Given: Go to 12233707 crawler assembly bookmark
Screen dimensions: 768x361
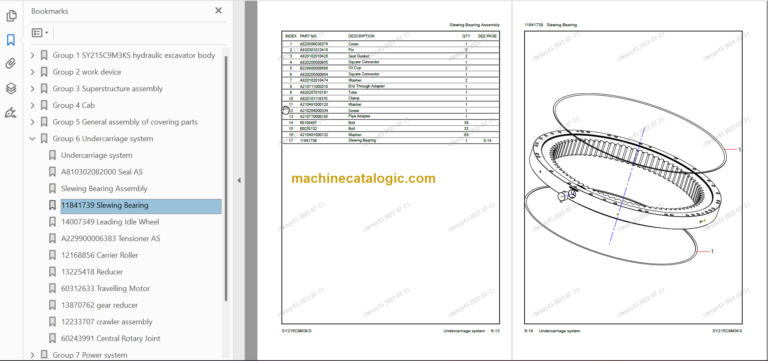Looking at the screenshot, I should [x=106, y=322].
